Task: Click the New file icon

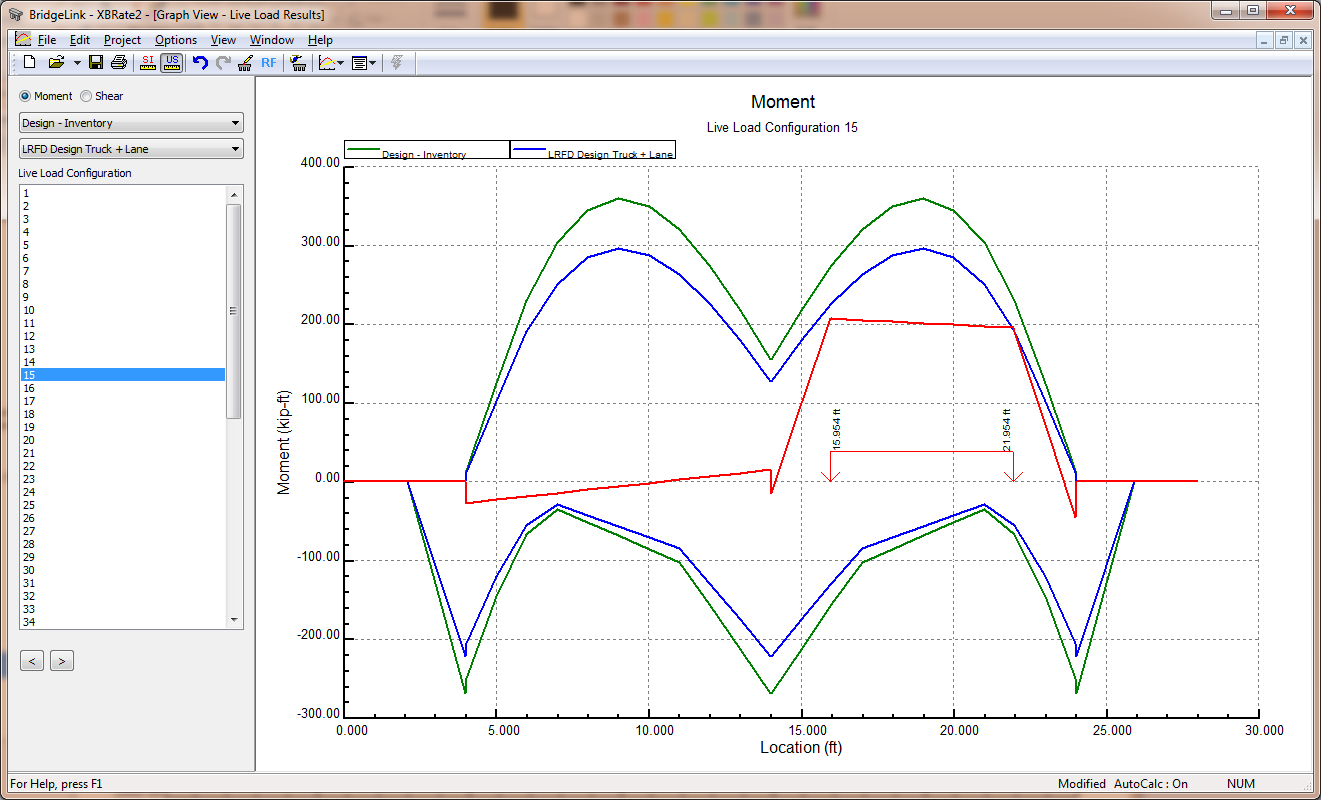Action: [29, 63]
